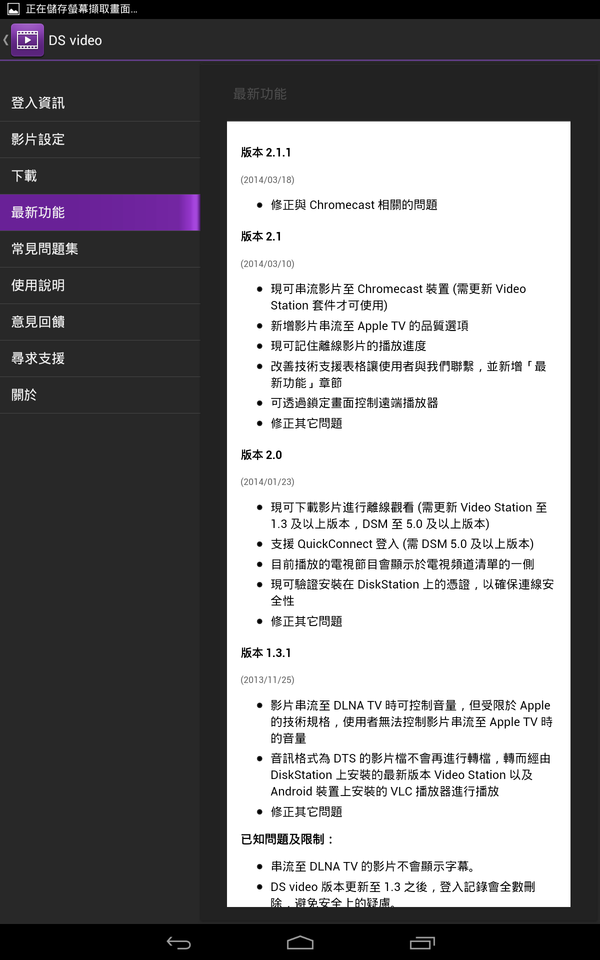Tap 支援 QuickConnect 登入 item
600x960 pixels.
pos(402,544)
